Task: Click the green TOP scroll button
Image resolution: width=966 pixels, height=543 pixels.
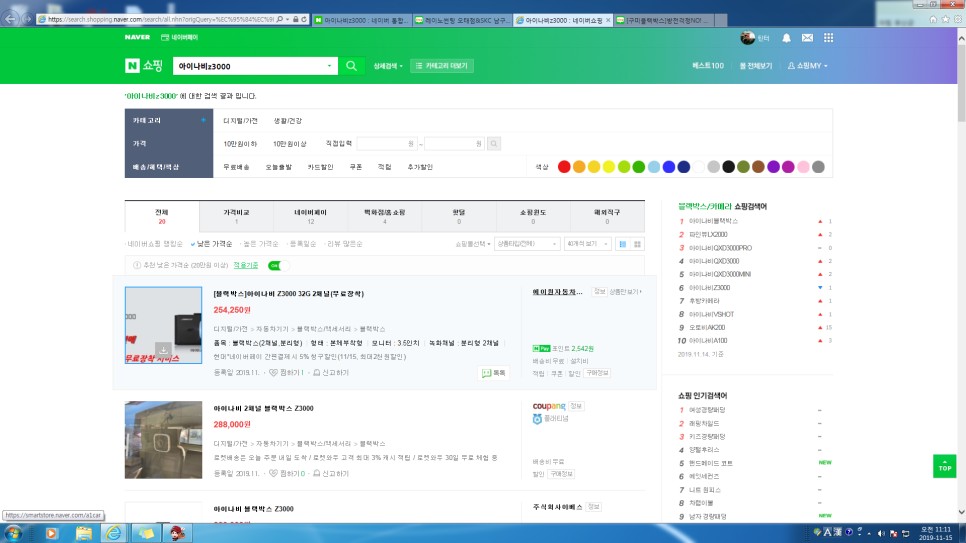Action: (x=944, y=466)
